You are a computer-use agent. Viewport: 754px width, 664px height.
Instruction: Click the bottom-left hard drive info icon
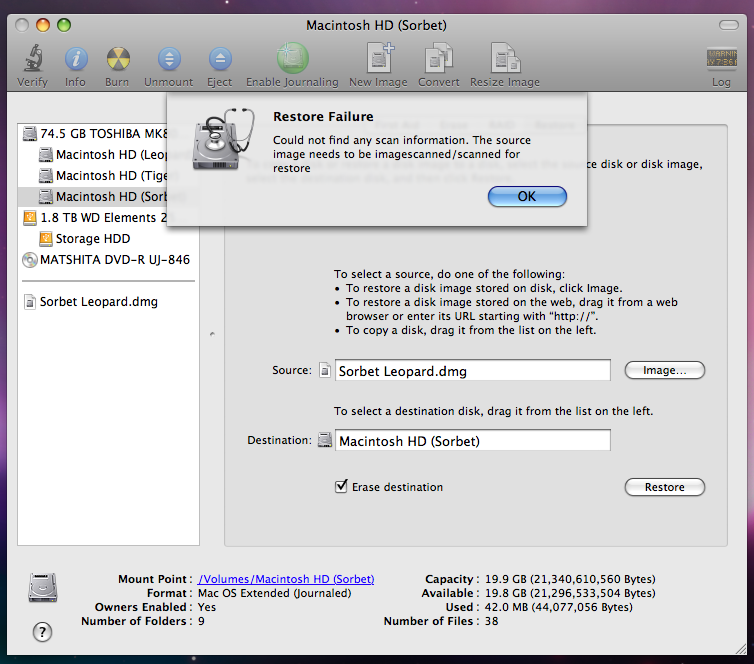[x=42, y=587]
